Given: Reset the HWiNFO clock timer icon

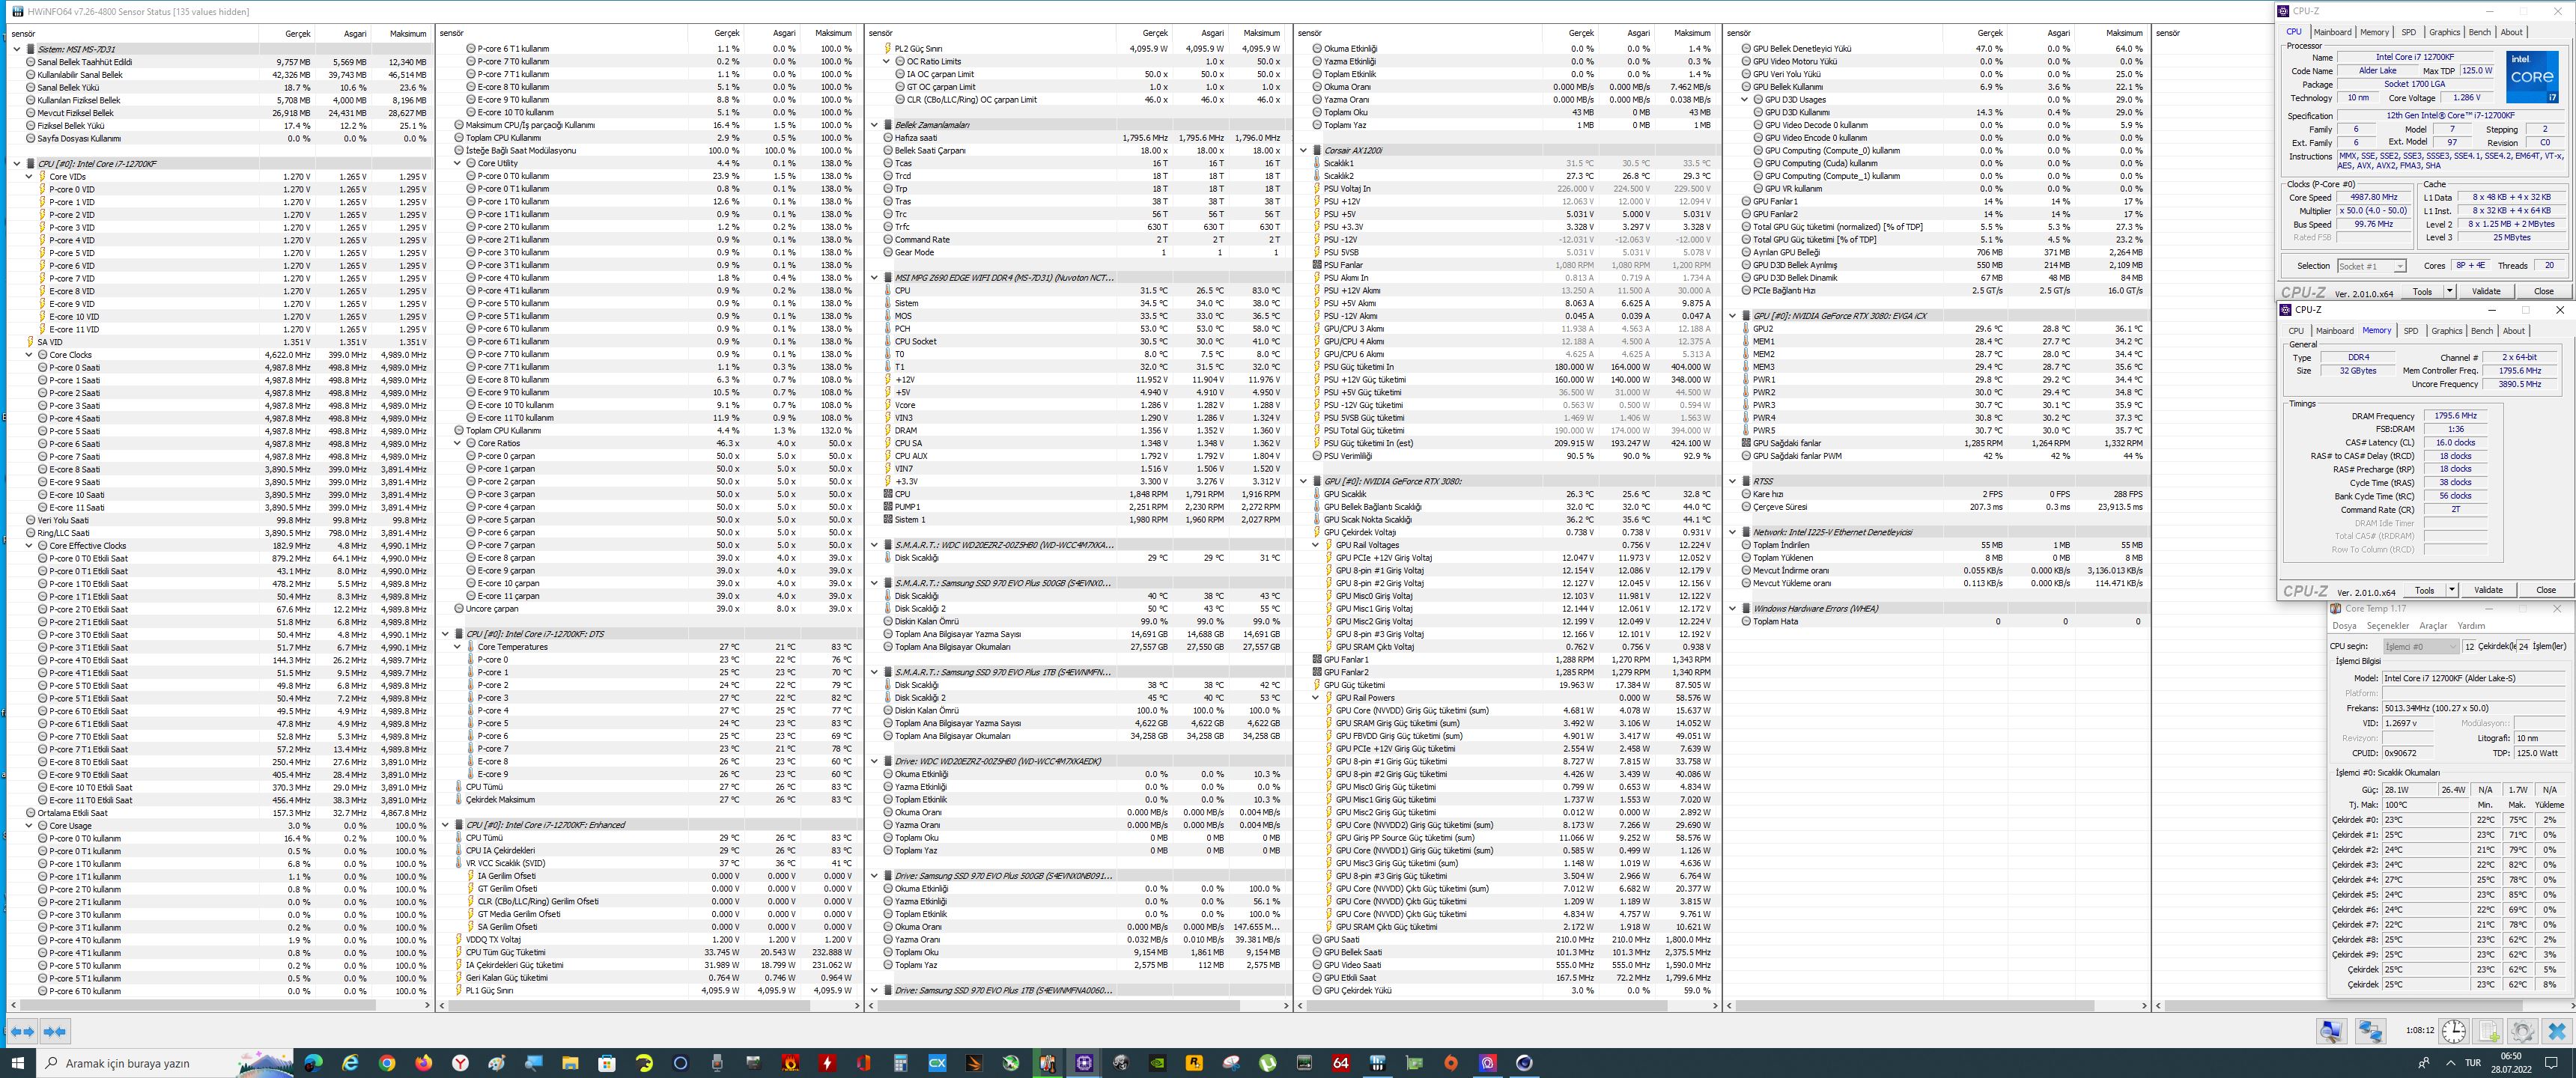Looking at the screenshot, I should [x=2454, y=1031].
